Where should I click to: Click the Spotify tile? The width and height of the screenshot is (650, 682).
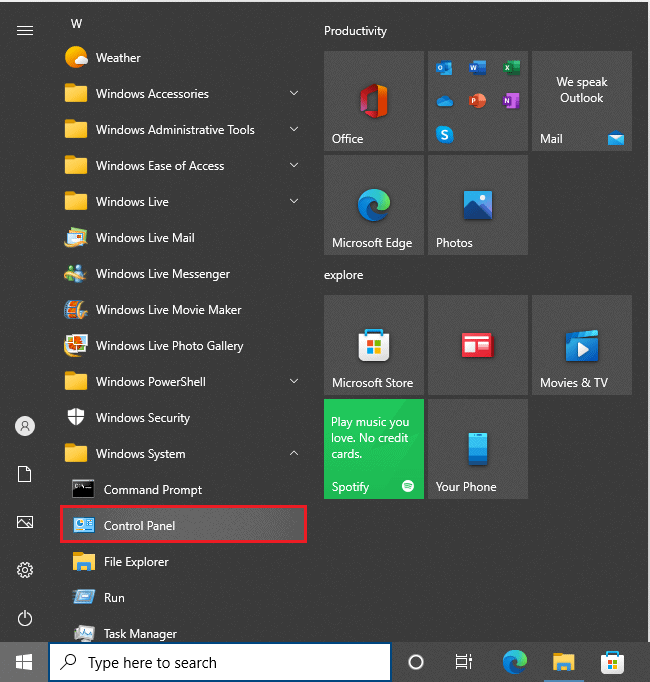click(x=374, y=449)
